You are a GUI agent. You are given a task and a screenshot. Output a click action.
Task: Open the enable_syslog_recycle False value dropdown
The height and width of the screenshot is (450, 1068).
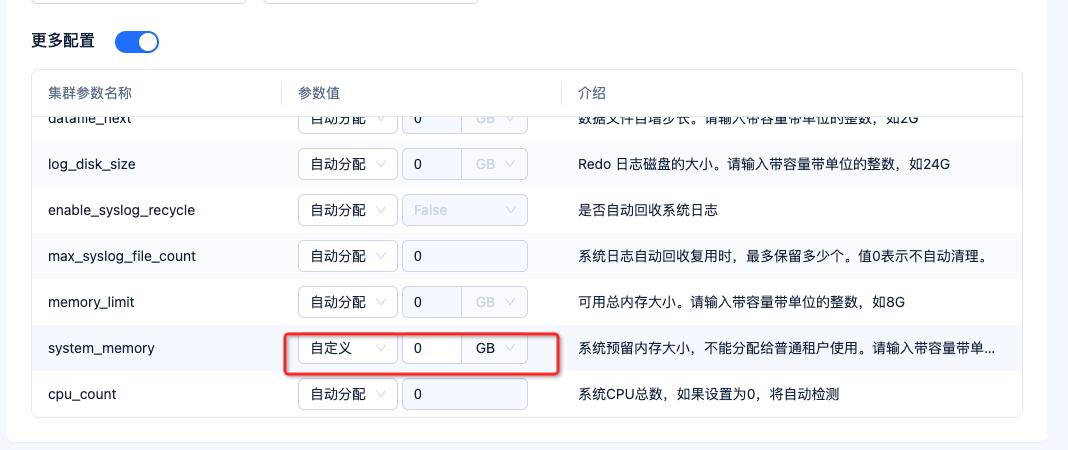point(465,210)
